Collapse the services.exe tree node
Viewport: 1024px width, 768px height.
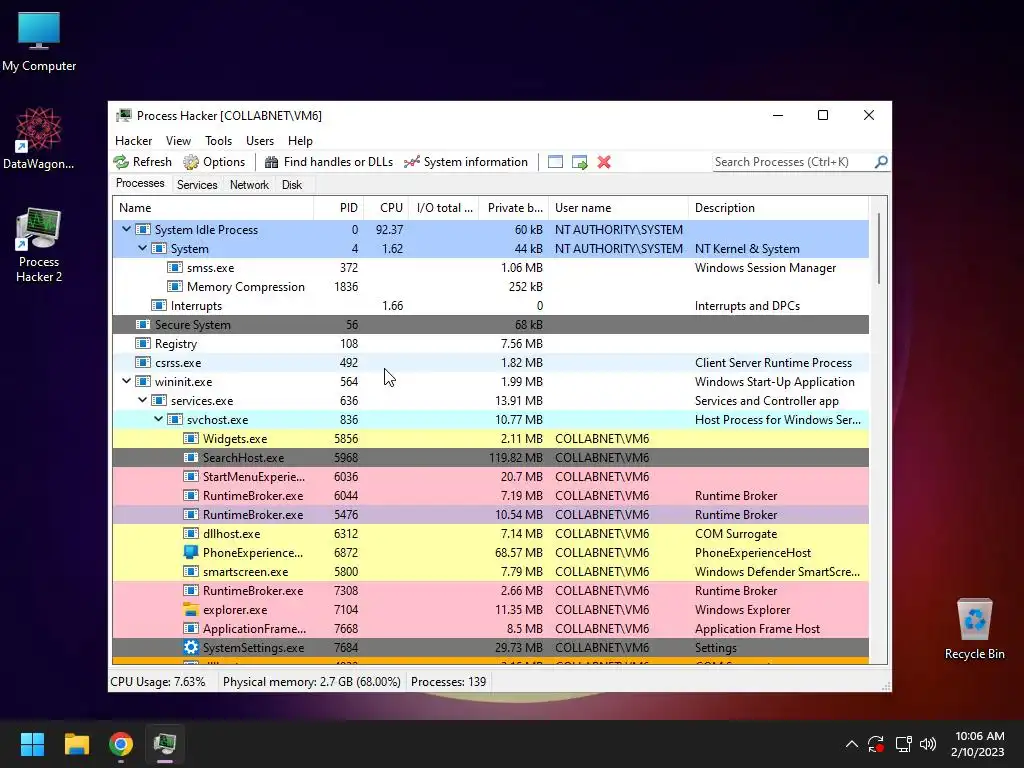pyautogui.click(x=142, y=400)
